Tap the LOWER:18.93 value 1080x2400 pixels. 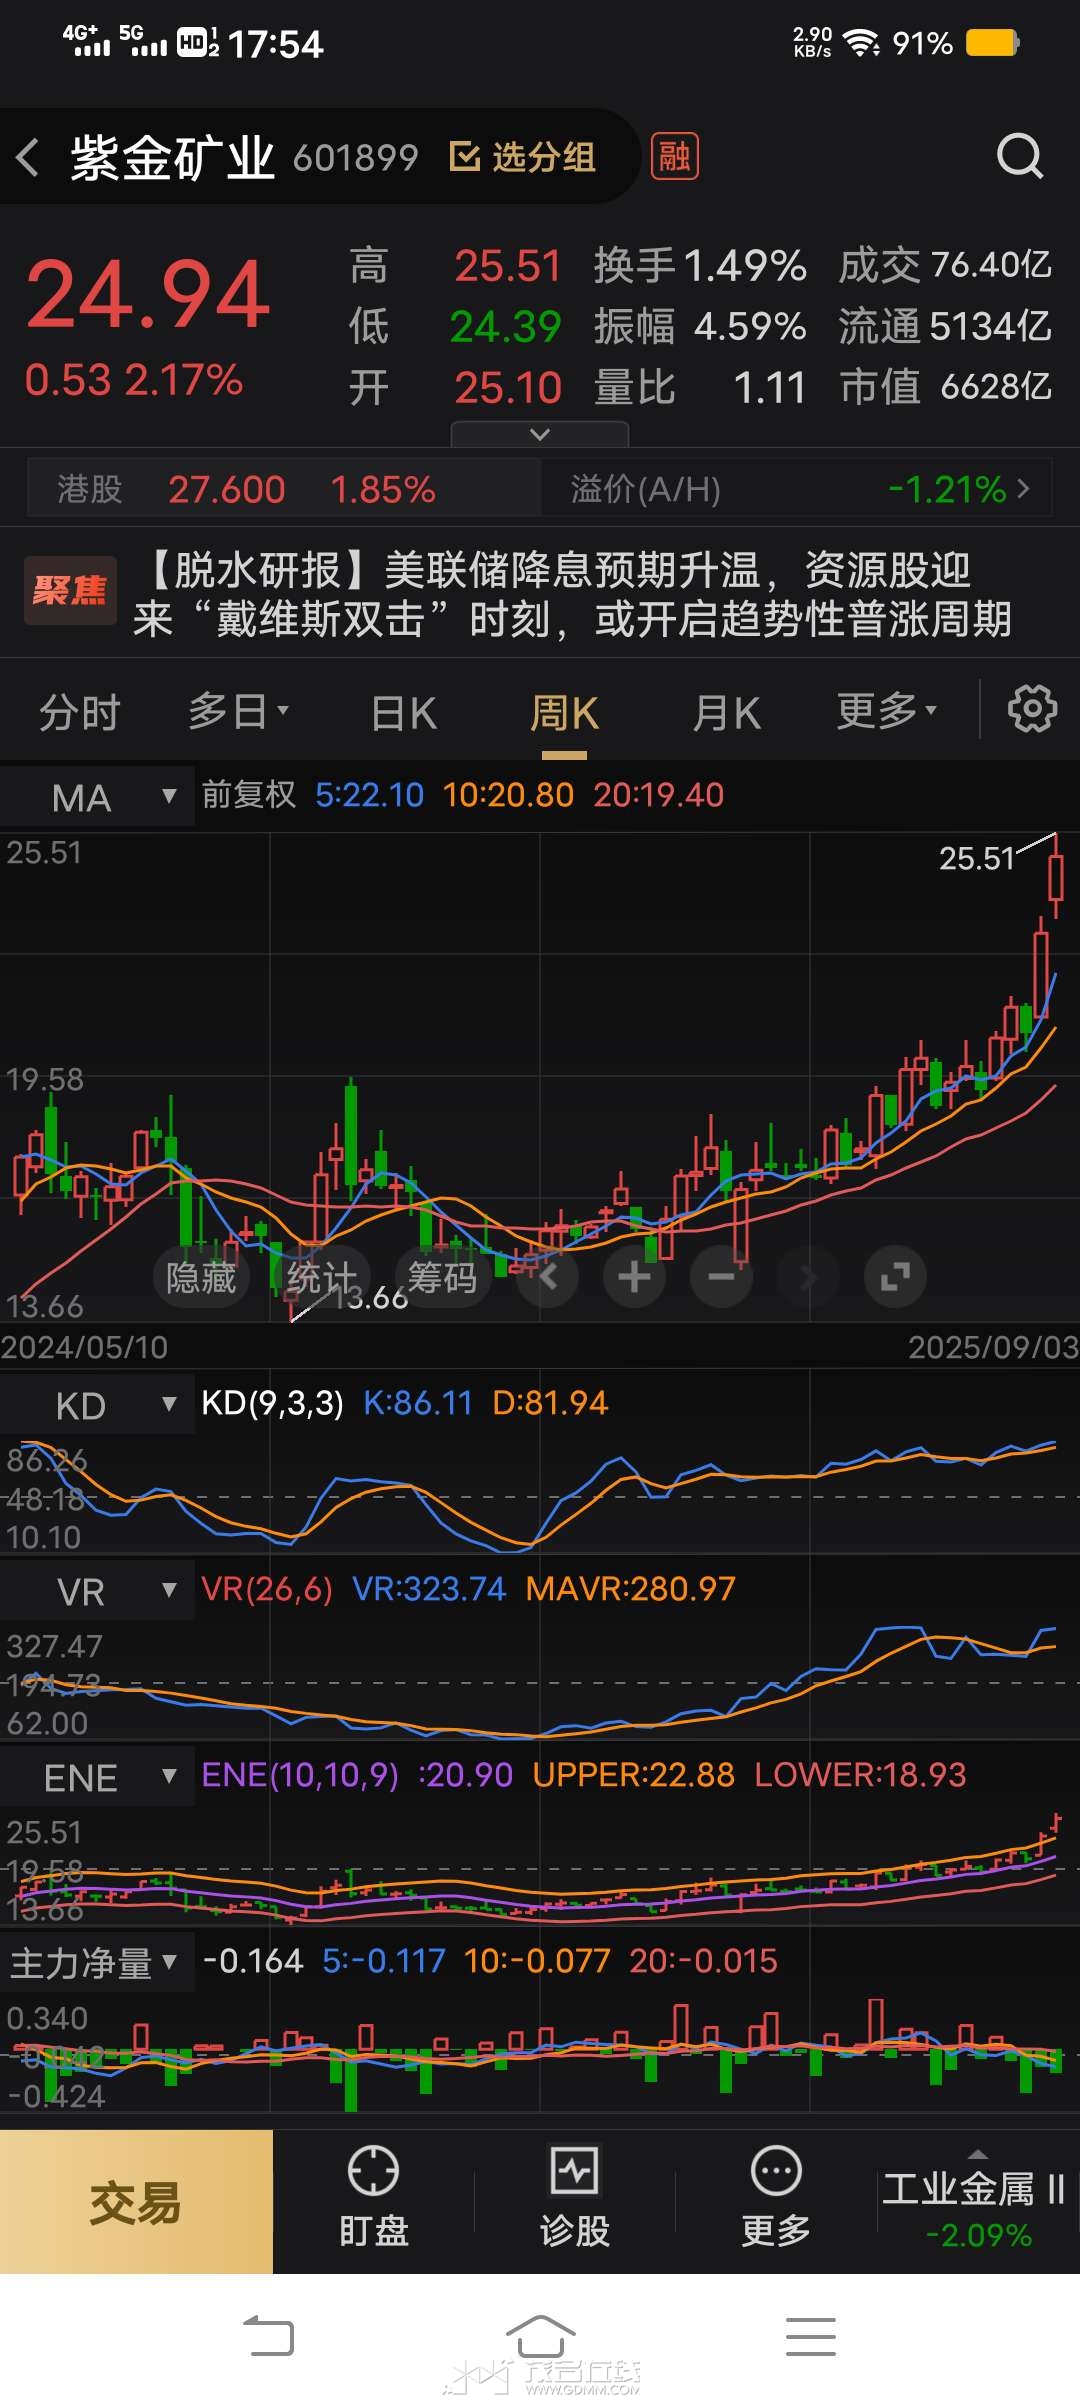pyautogui.click(x=861, y=1775)
